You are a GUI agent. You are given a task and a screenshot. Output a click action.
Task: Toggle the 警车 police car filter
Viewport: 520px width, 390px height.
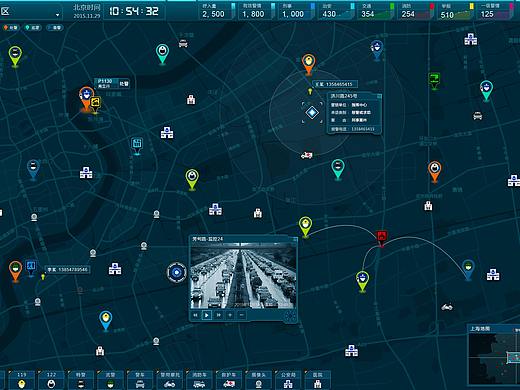[x=140, y=380]
